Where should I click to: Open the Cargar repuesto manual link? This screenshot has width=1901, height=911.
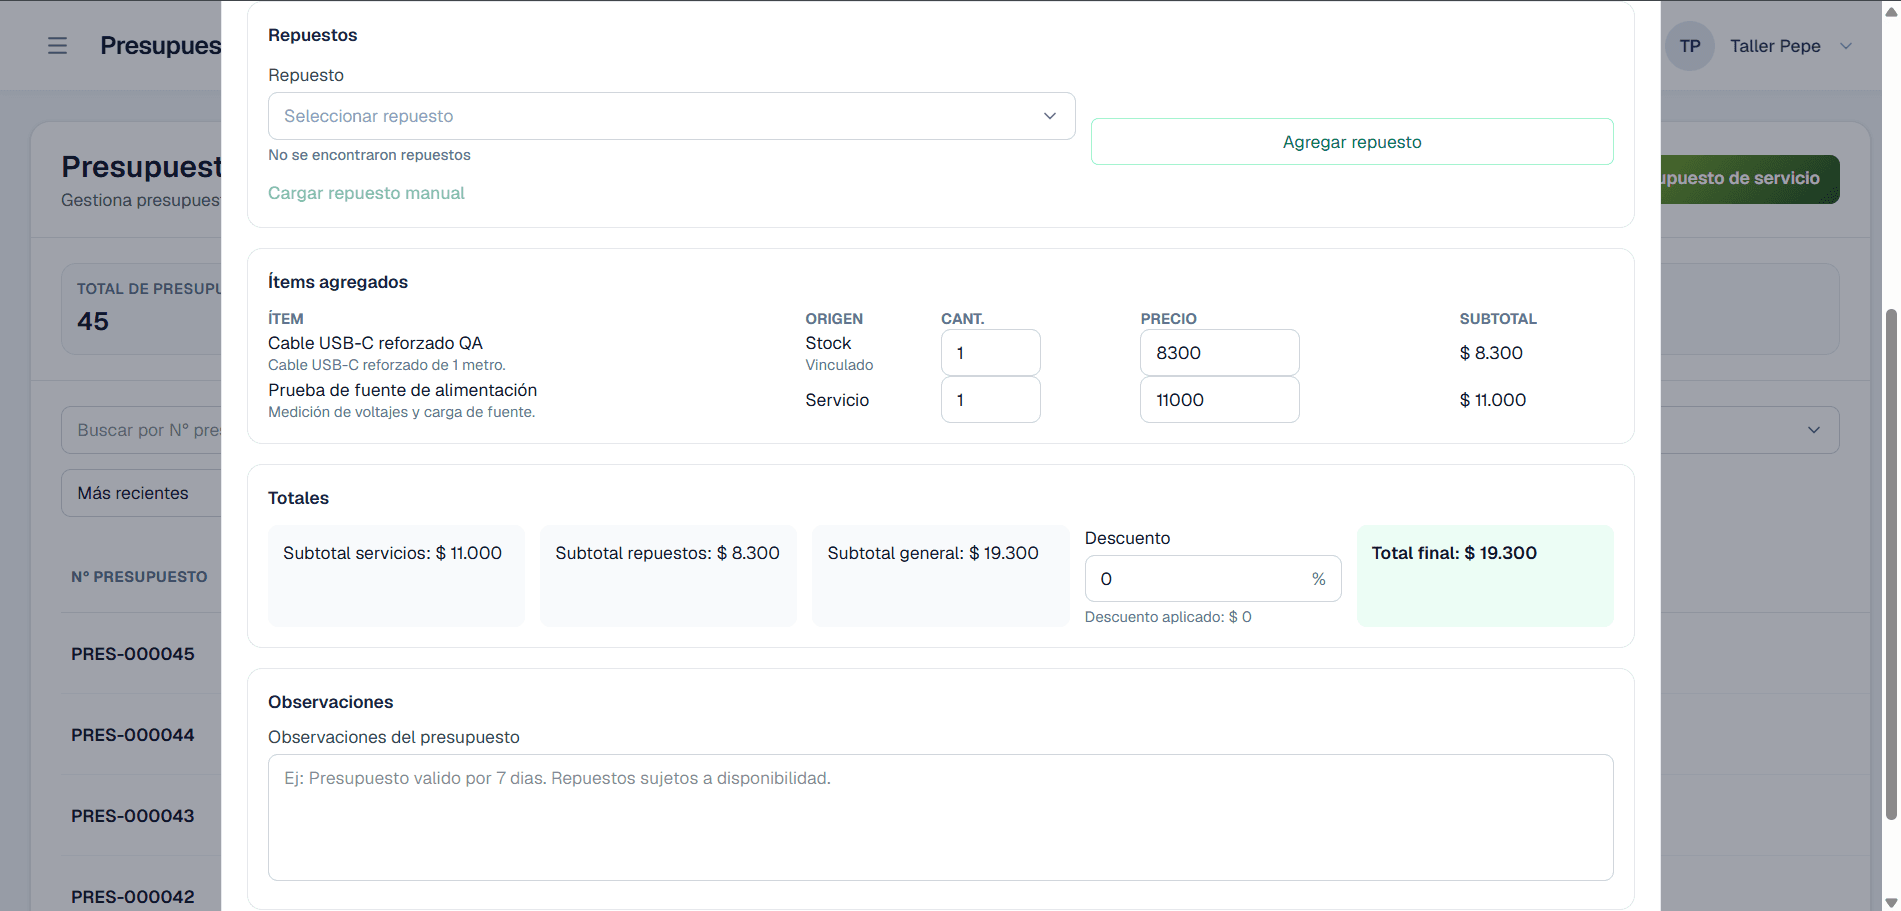[x=366, y=193]
